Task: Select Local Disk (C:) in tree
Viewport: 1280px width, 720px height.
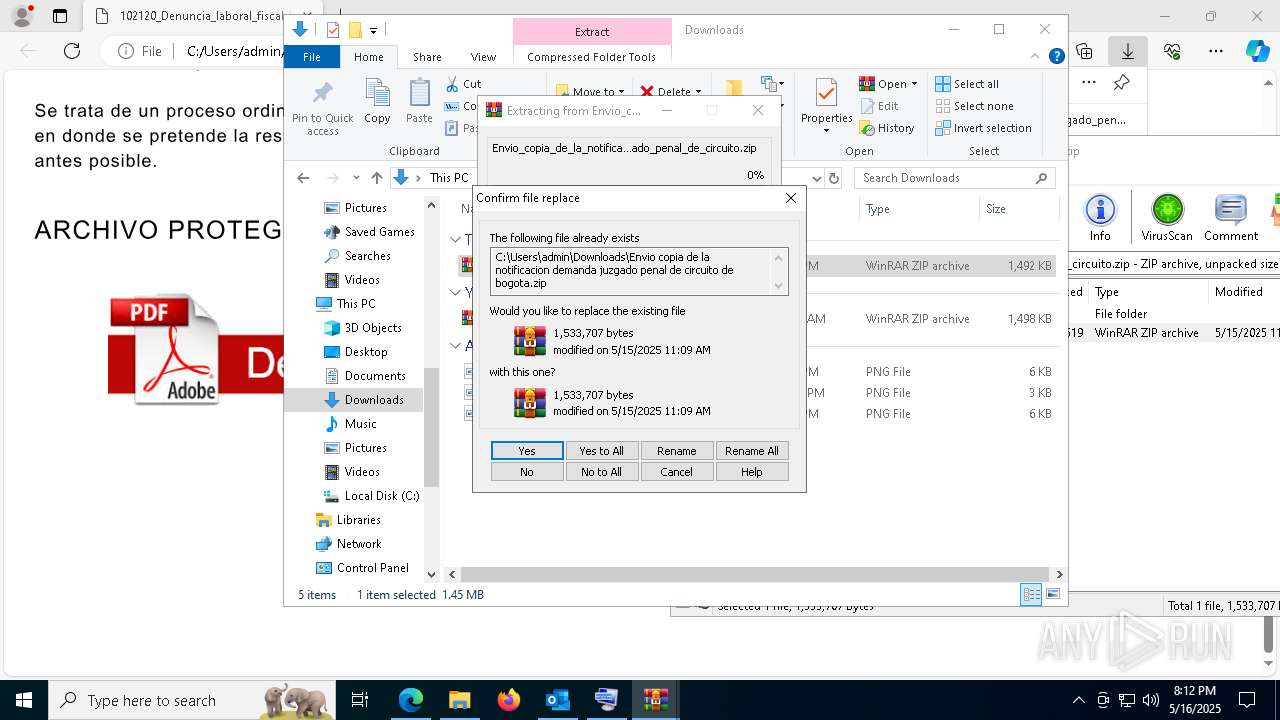Action: (x=381, y=496)
